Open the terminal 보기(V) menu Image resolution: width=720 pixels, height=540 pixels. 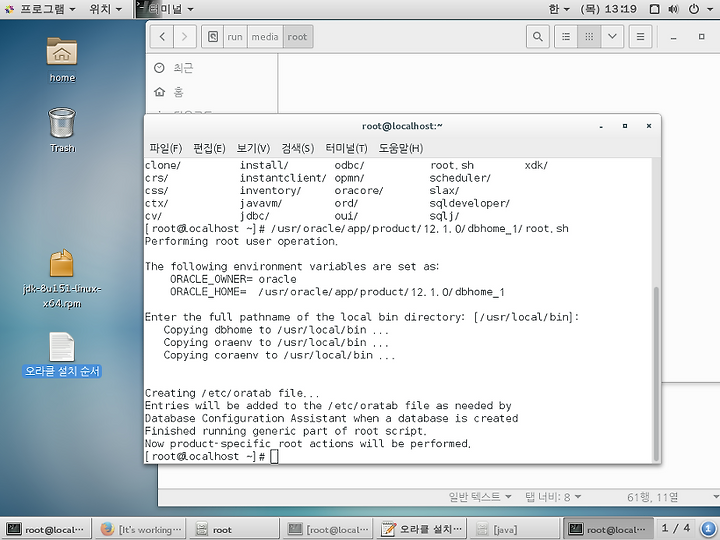click(x=253, y=148)
